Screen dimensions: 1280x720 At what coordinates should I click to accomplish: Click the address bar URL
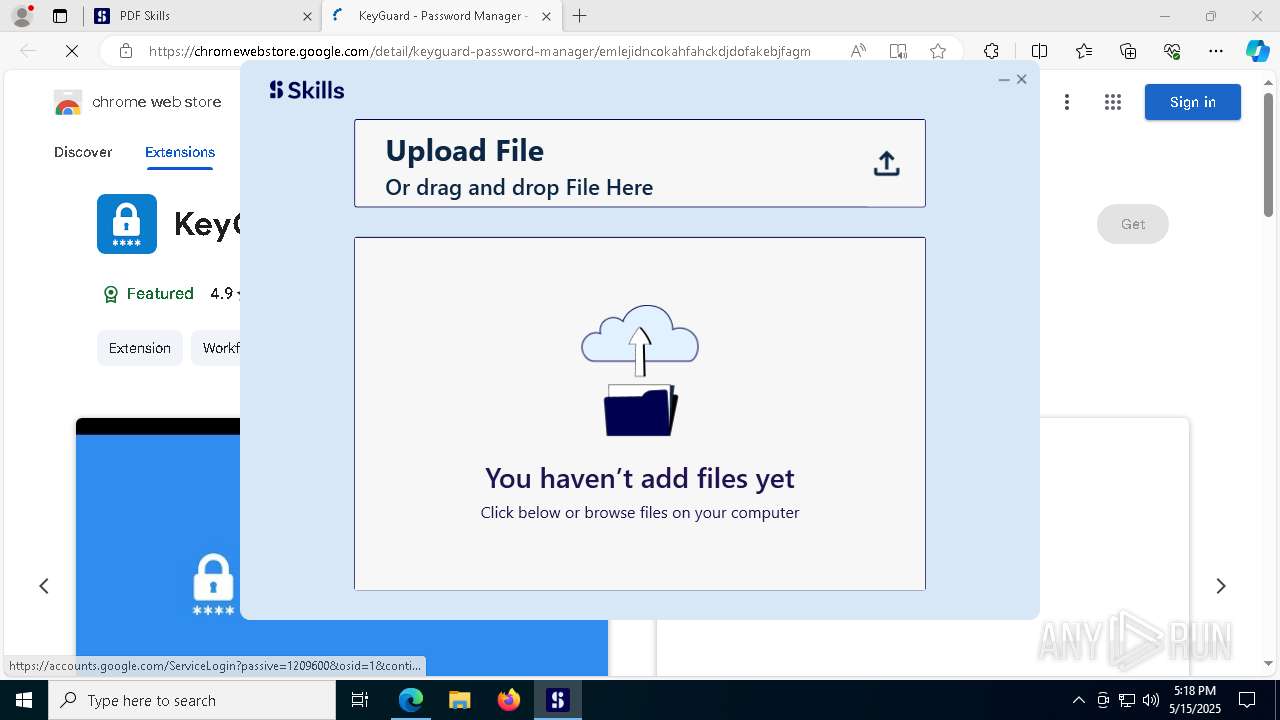click(x=480, y=51)
